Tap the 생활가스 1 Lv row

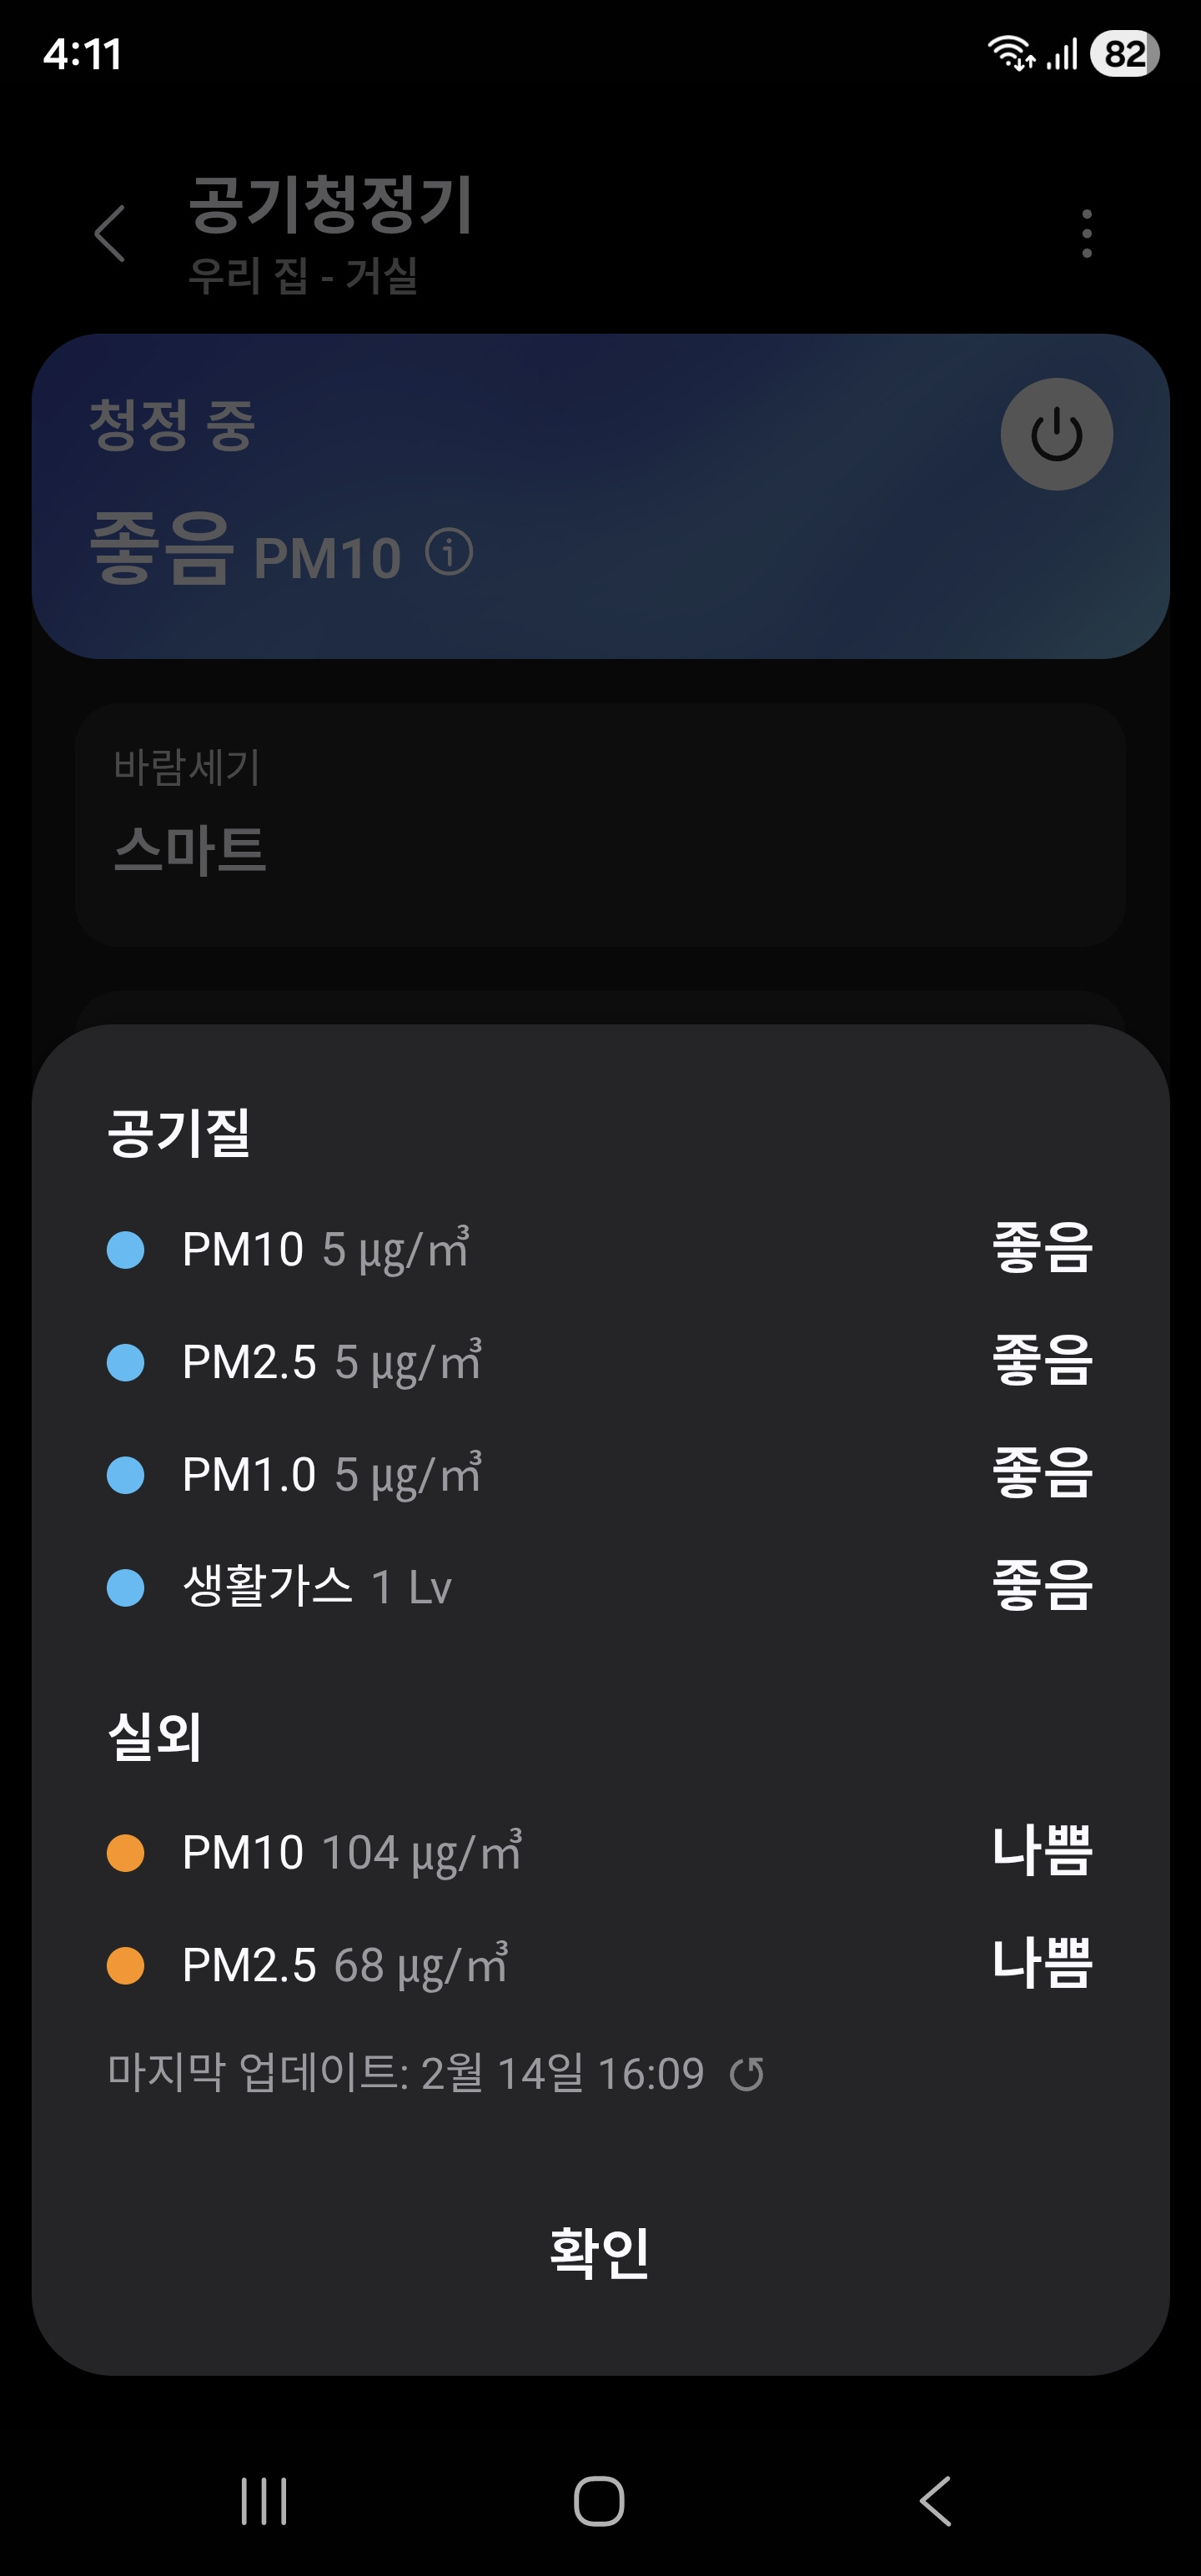tap(600, 1587)
